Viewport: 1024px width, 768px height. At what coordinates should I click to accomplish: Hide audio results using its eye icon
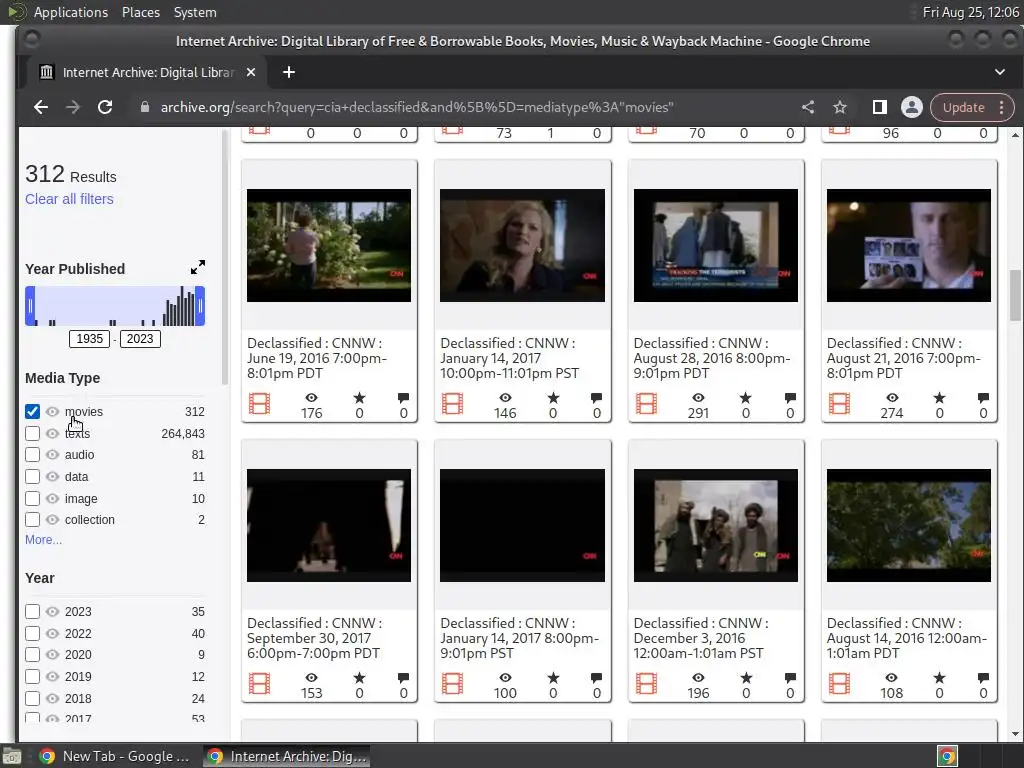(52, 455)
